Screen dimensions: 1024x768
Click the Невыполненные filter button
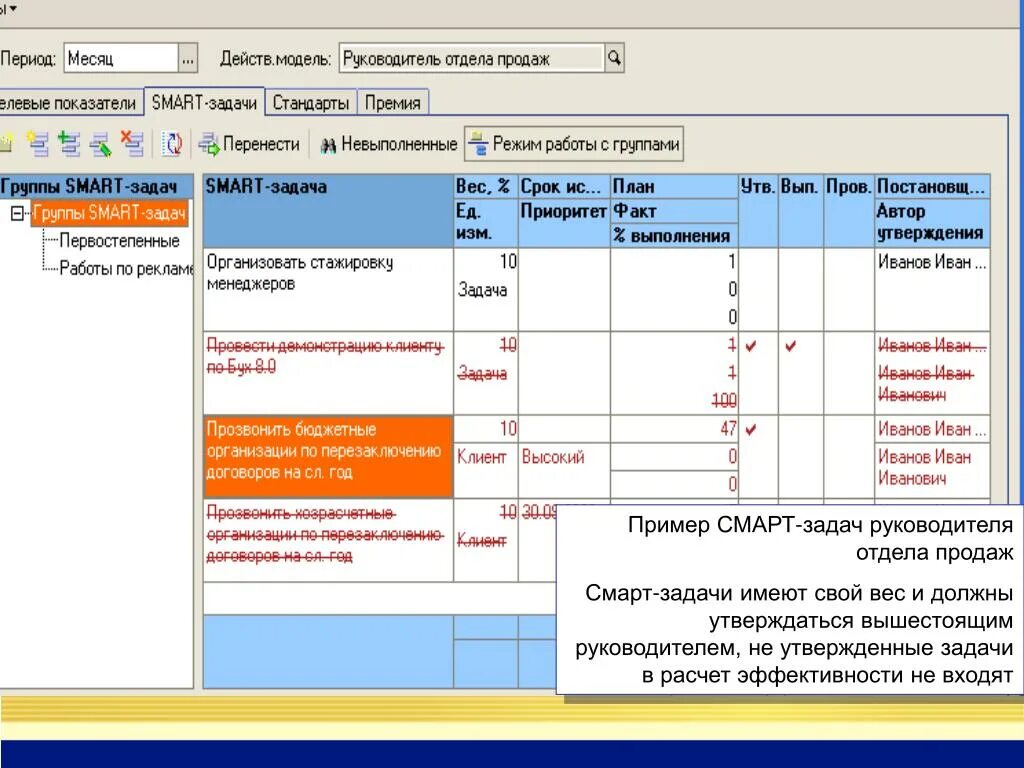pyautogui.click(x=389, y=144)
